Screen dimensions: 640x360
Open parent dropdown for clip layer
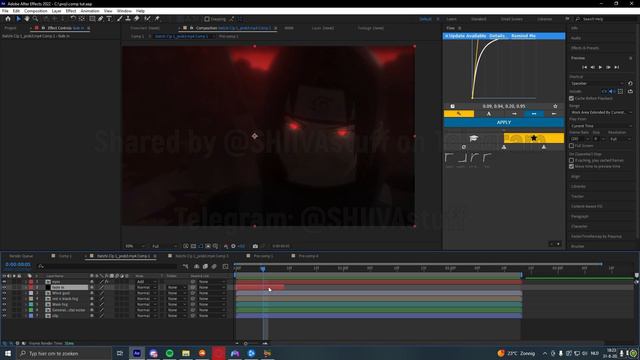tap(211, 316)
